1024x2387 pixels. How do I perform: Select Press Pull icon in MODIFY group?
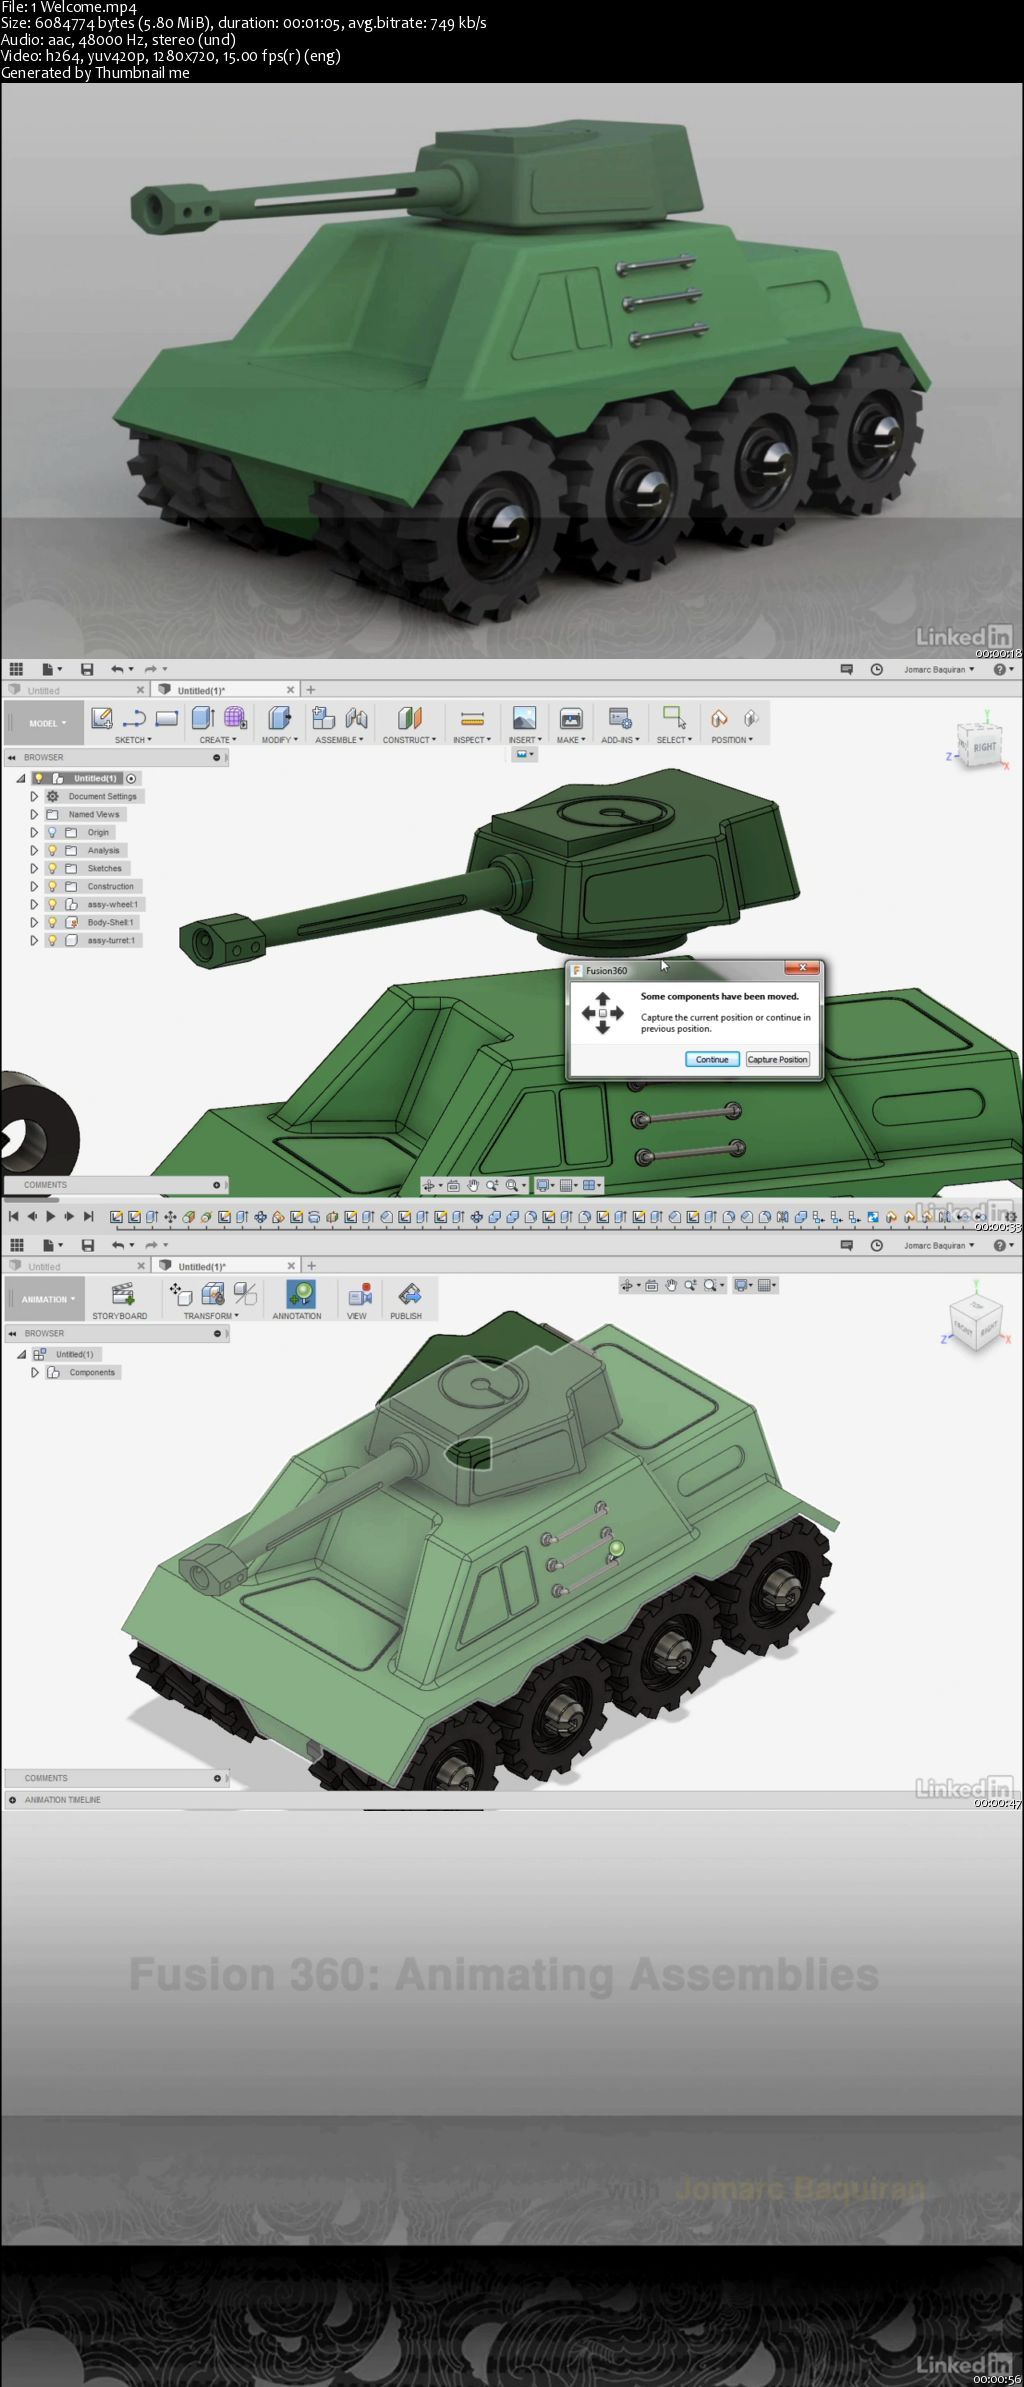tap(280, 718)
